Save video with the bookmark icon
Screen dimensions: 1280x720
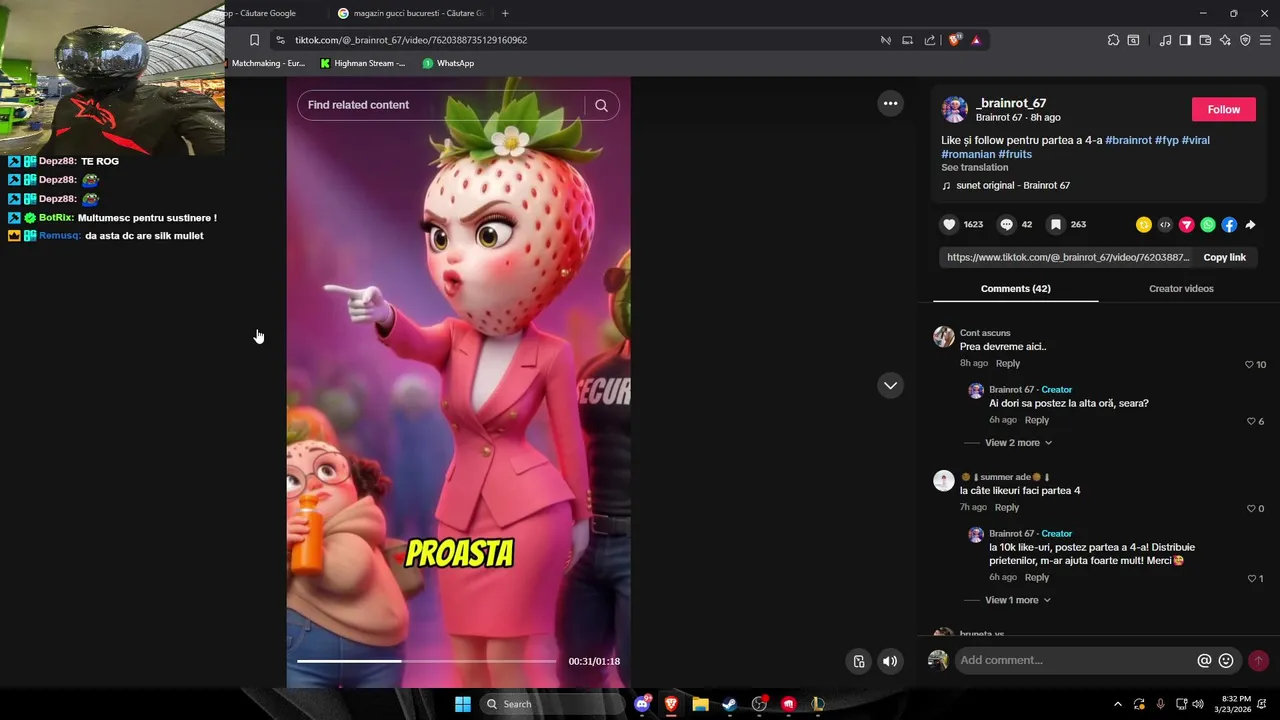pos(1056,225)
